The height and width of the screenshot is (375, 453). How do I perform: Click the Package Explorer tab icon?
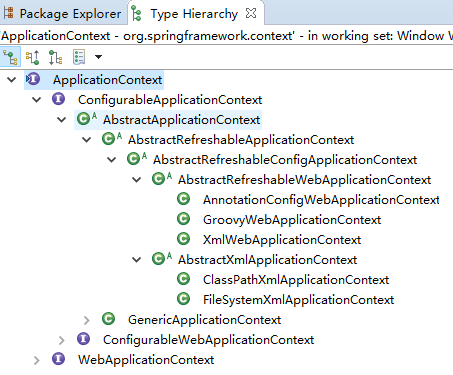8,13
